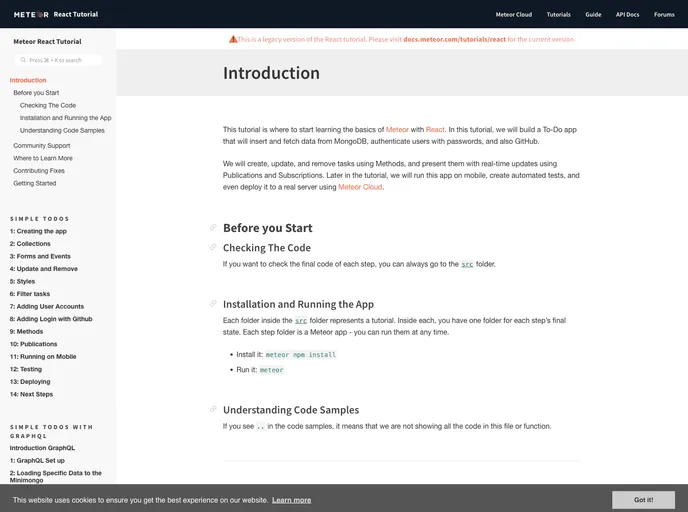Image resolution: width=688 pixels, height=512 pixels.
Task: Follow the docs.meteor.com/tutorials/react link
Action: (454, 39)
